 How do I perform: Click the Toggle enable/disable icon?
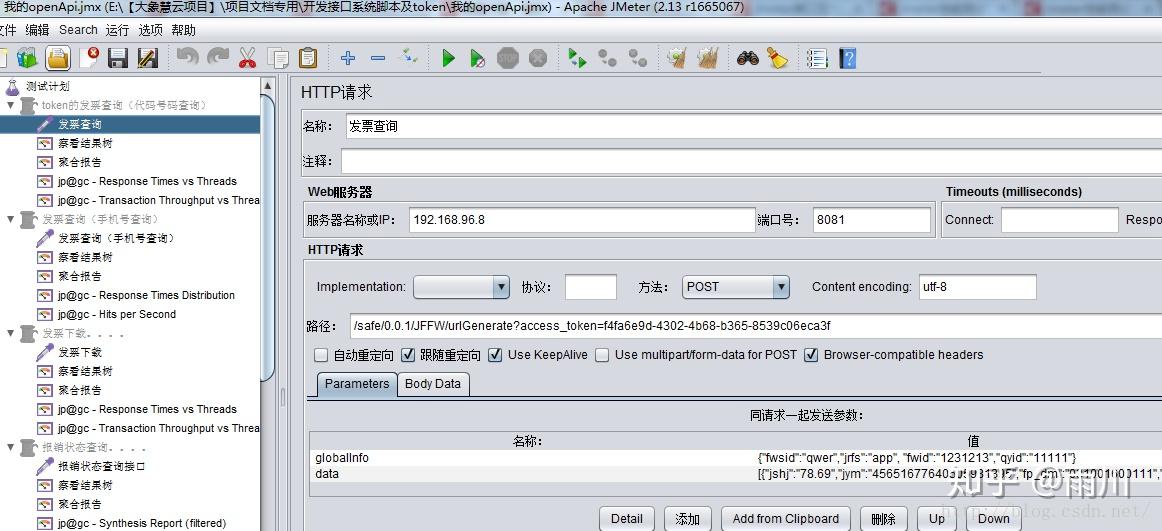[408, 56]
